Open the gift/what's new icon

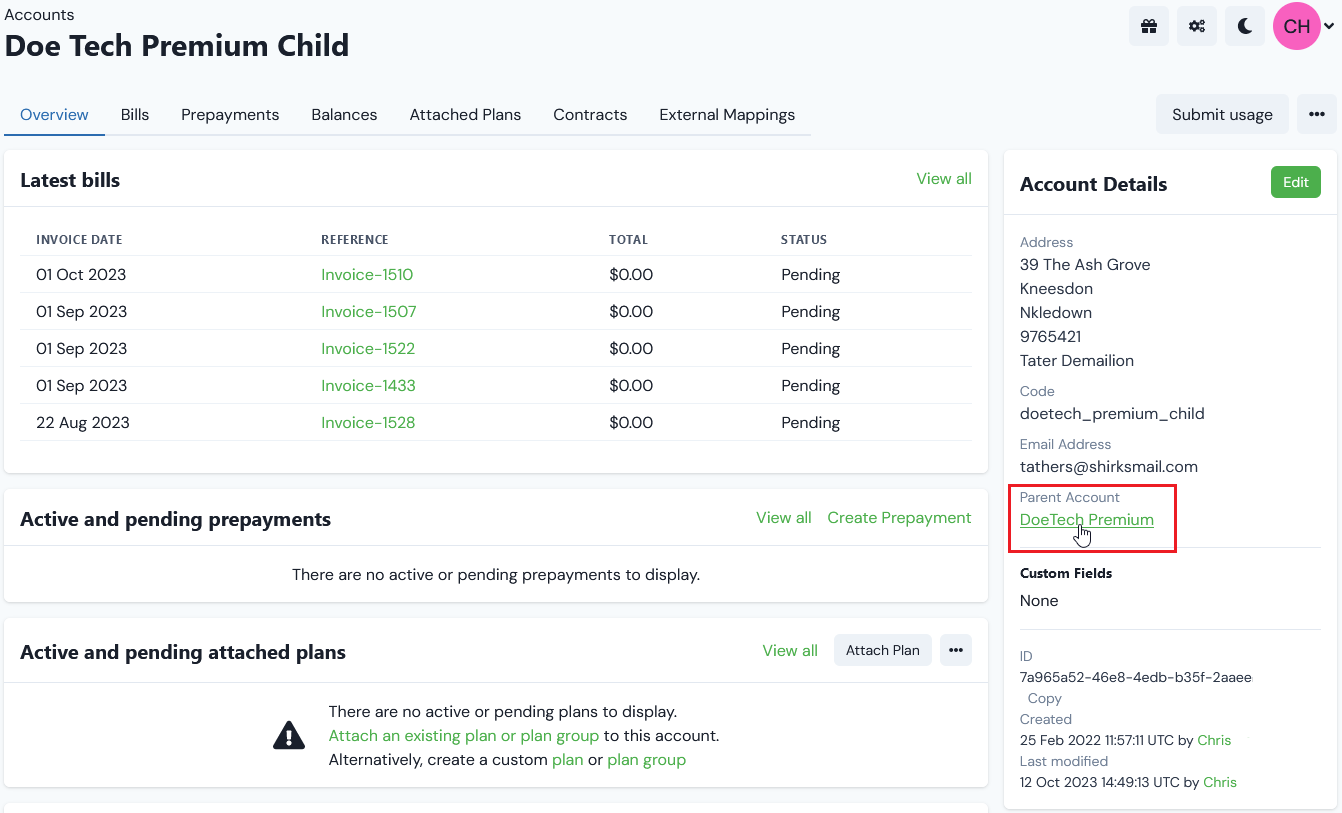click(x=1148, y=25)
